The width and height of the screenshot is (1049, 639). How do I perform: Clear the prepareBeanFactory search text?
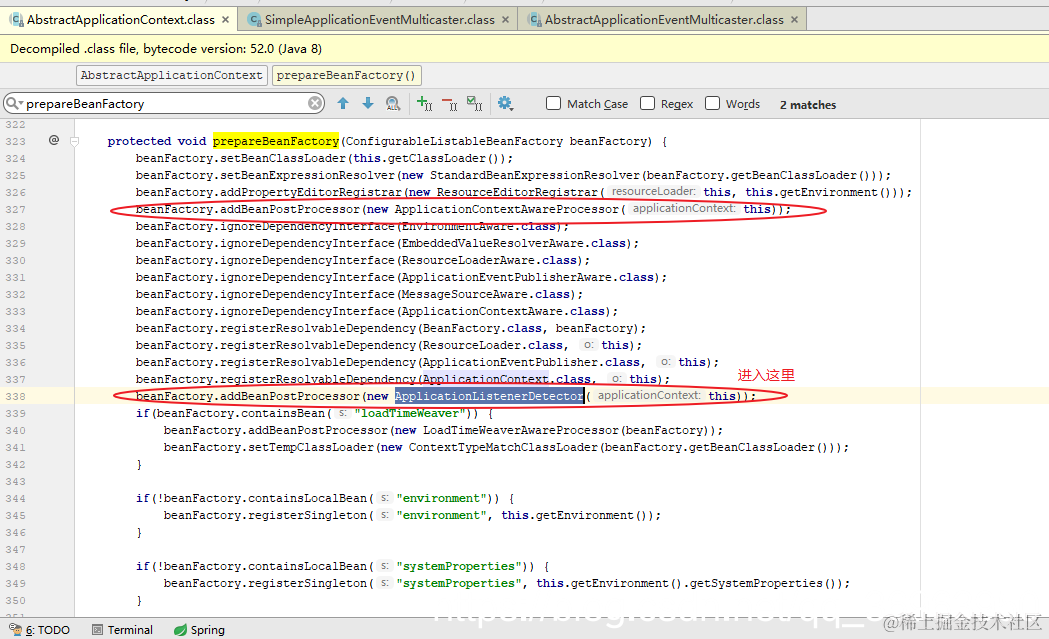click(x=315, y=103)
